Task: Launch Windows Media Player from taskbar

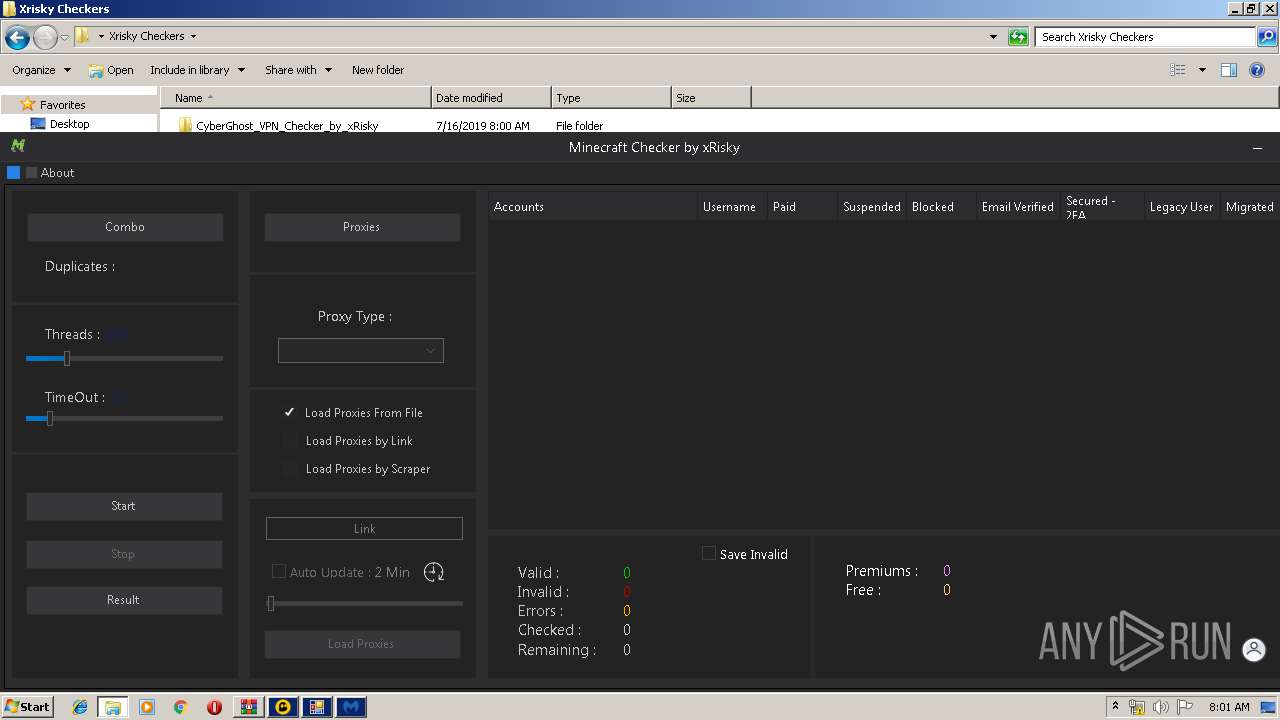Action: tap(147, 707)
